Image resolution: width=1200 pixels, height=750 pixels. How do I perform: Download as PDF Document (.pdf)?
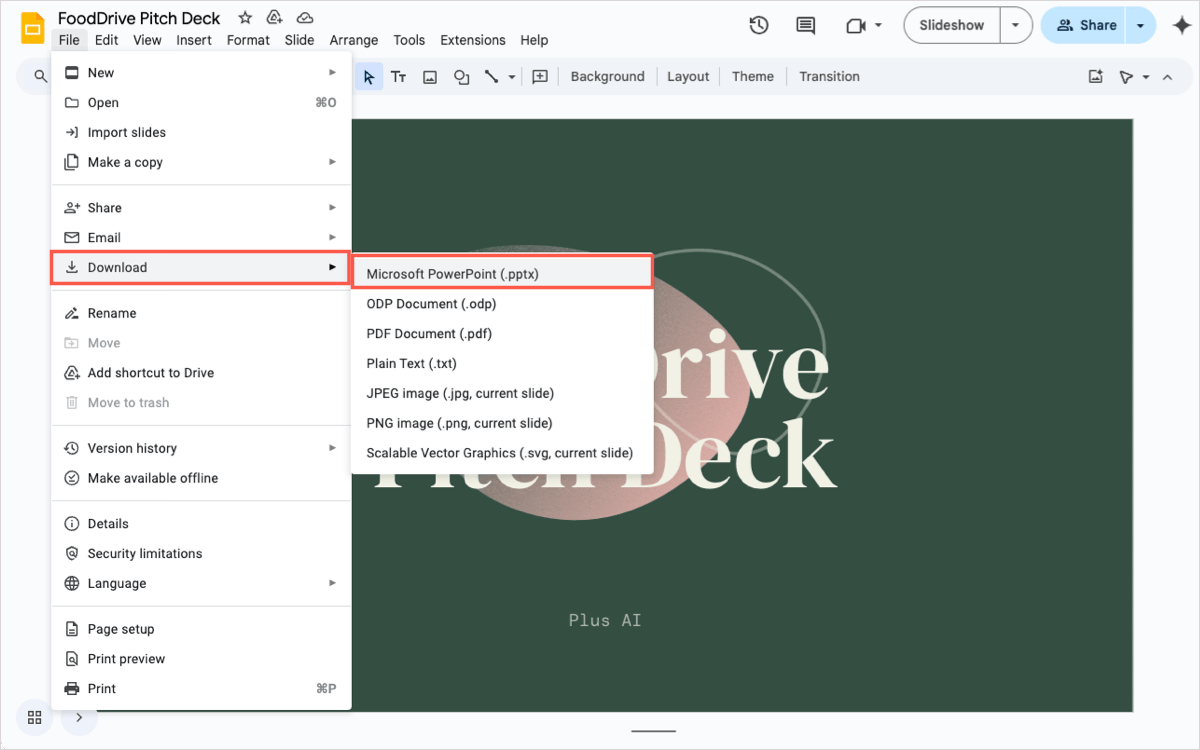coord(502,334)
